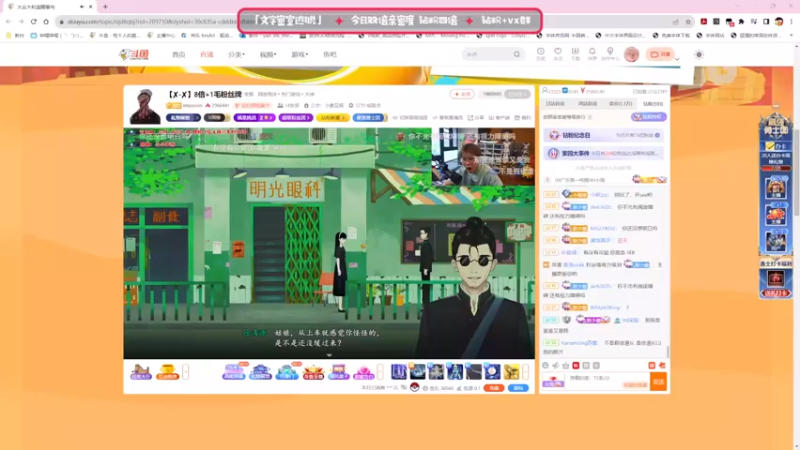The height and width of the screenshot is (450, 800).
Task: Open the gold treasure activity icon
Action: coord(167,372)
